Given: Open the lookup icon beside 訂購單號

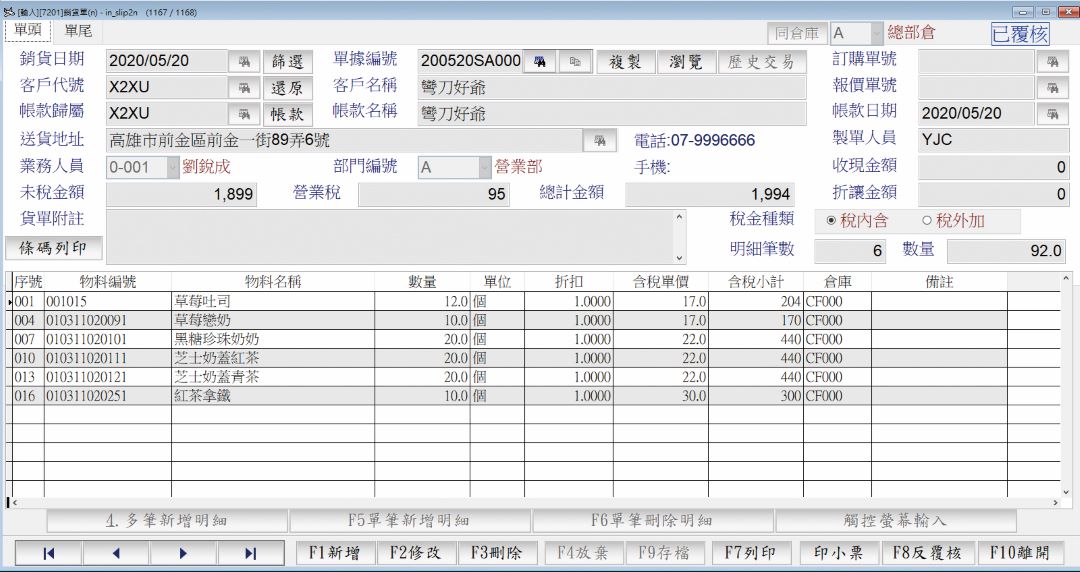Looking at the screenshot, I should 1052,61.
